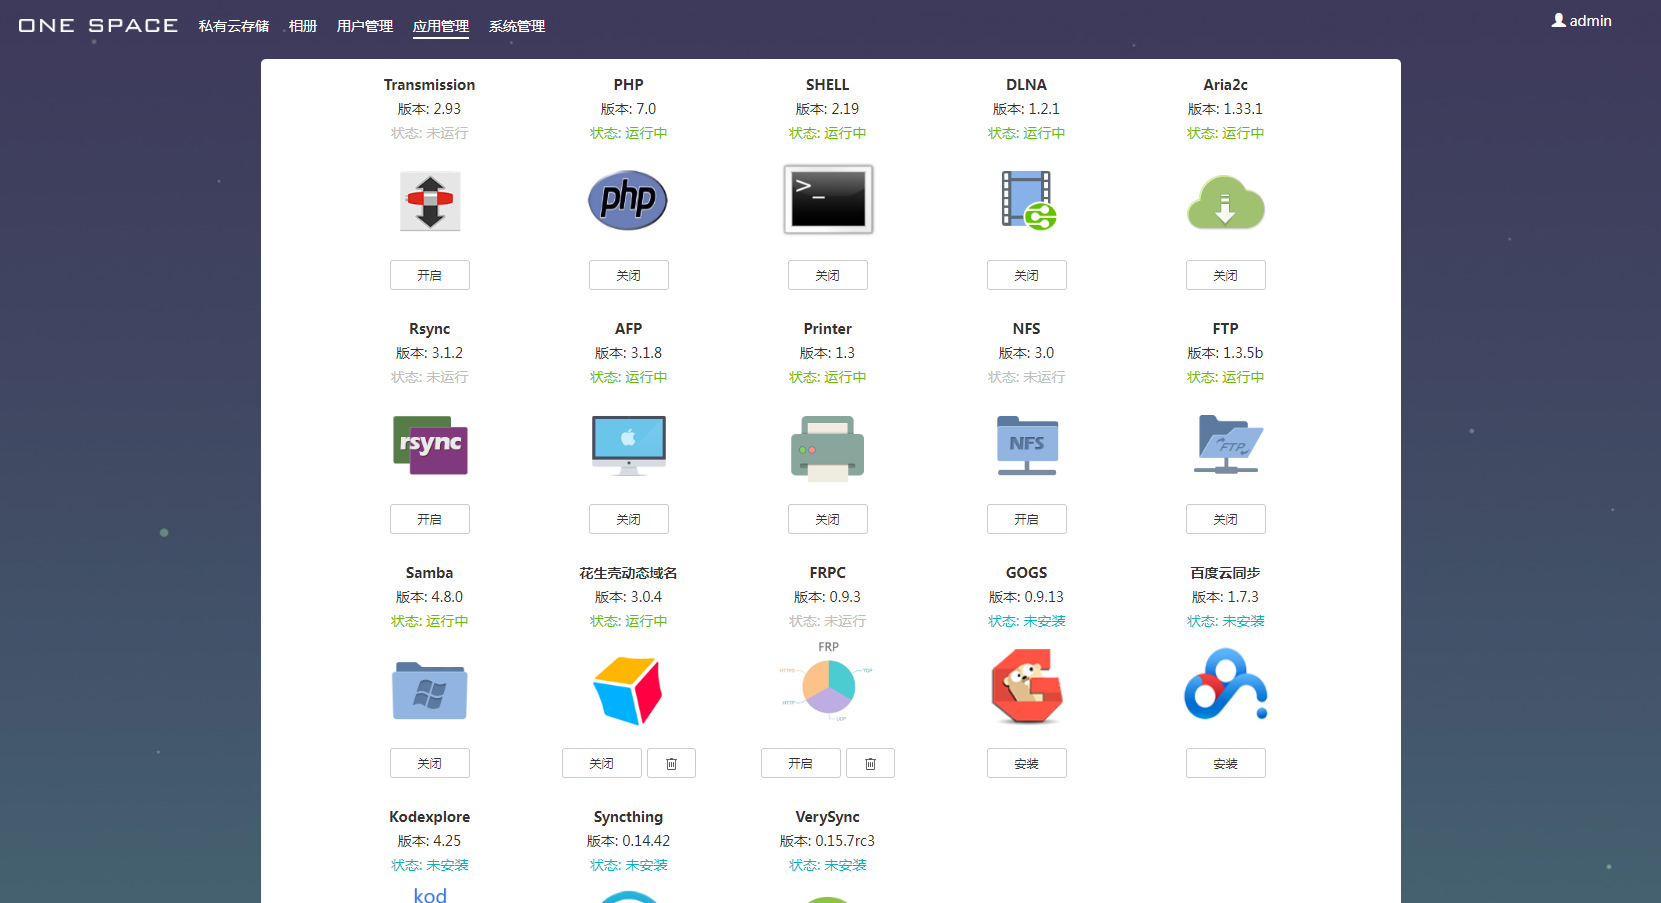Stop SHELL with 关闭 button
This screenshot has width=1661, height=903.
828,275
